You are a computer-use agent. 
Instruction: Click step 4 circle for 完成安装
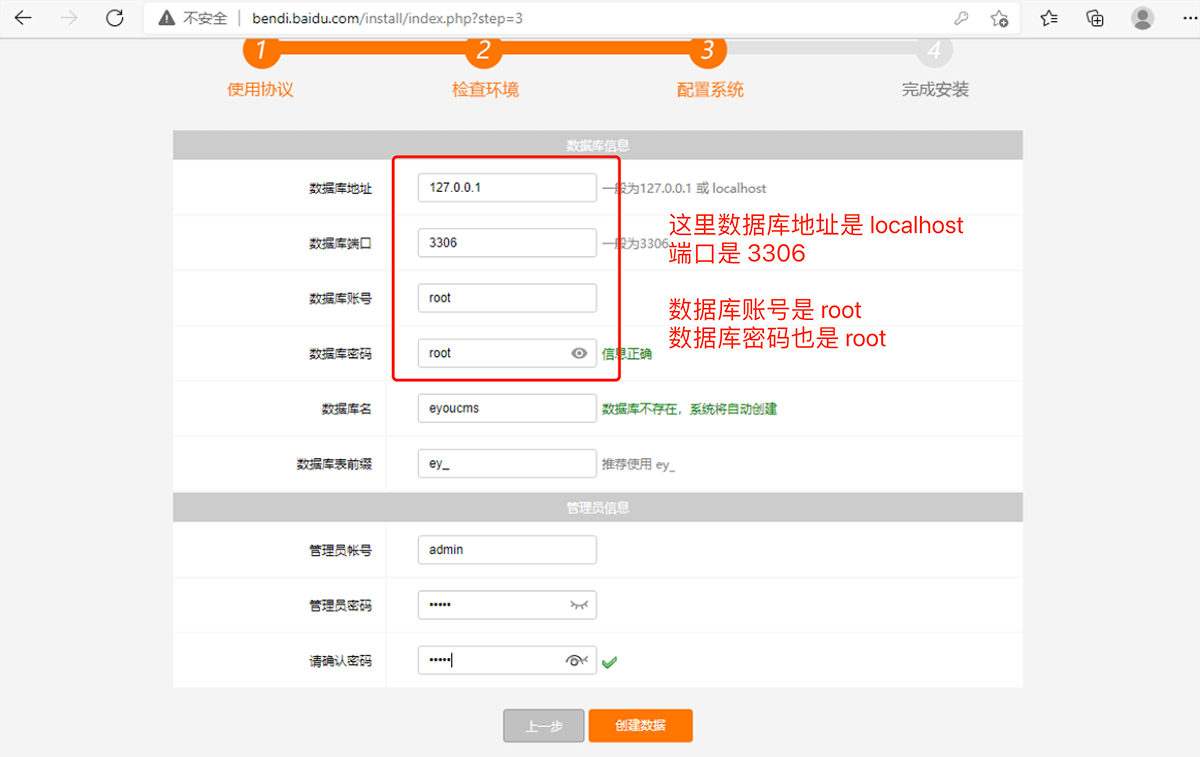(x=934, y=50)
